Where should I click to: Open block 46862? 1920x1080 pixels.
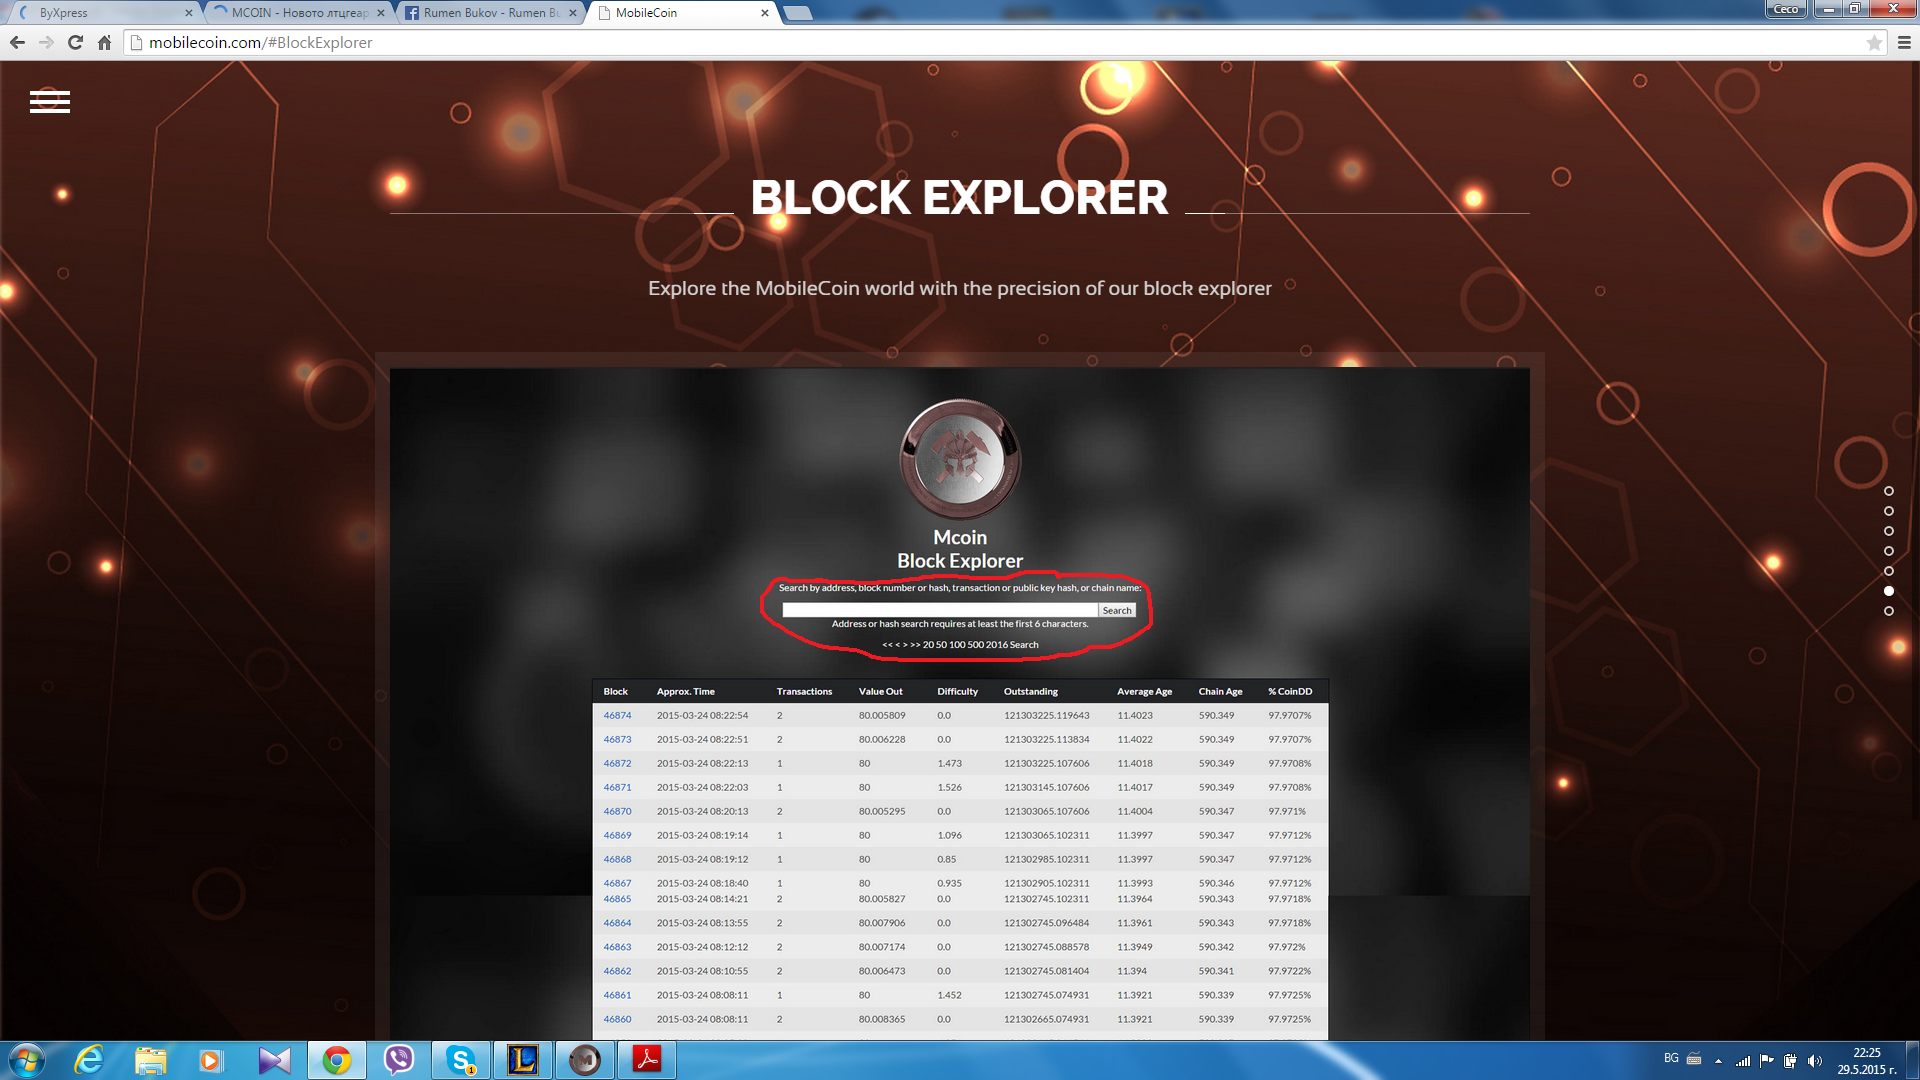[x=617, y=971]
